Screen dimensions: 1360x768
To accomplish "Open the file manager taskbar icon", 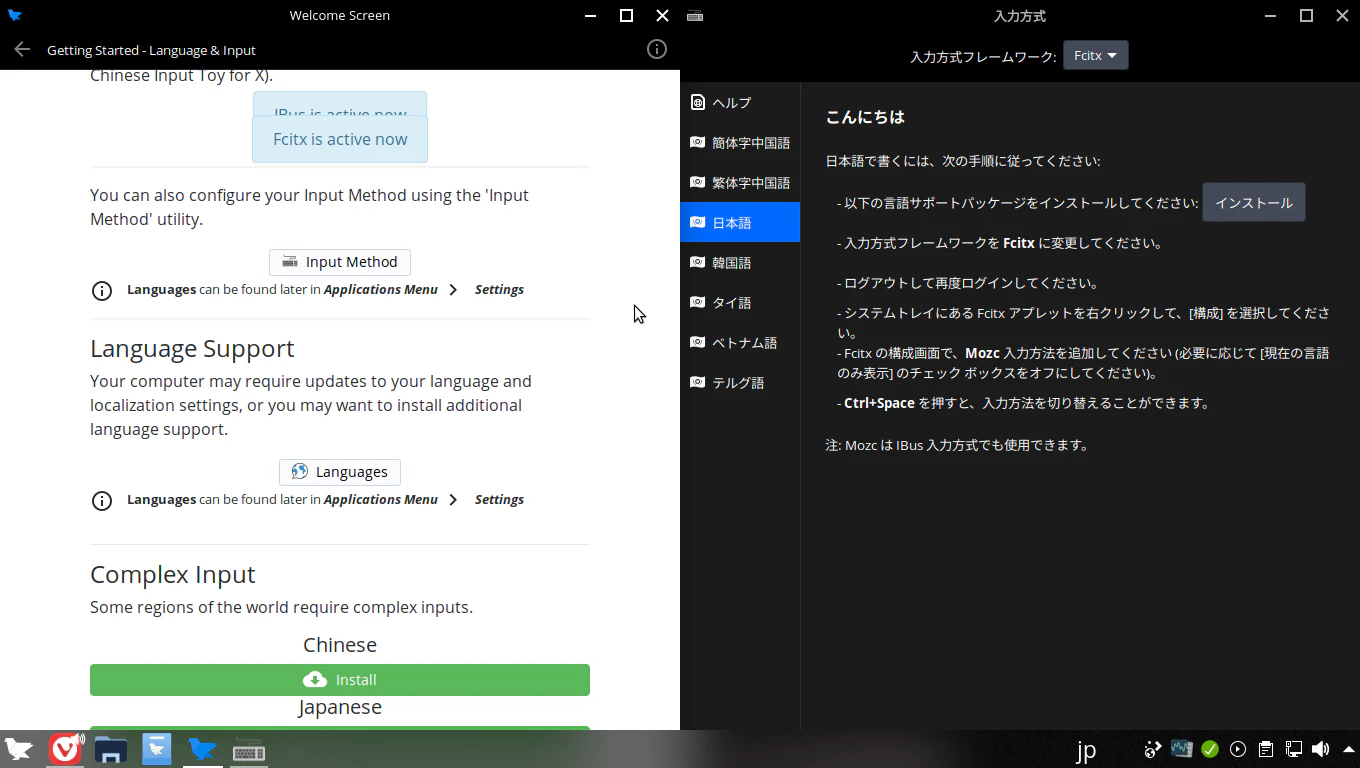I will click(x=111, y=749).
